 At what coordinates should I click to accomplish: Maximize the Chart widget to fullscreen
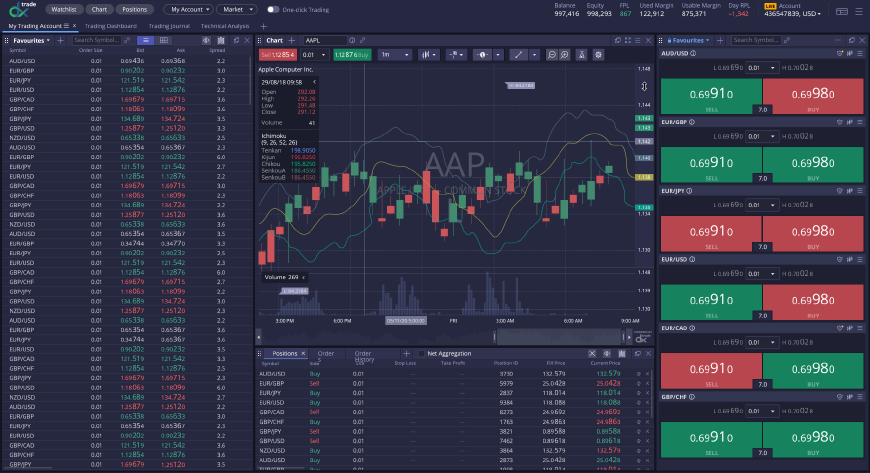click(x=628, y=41)
